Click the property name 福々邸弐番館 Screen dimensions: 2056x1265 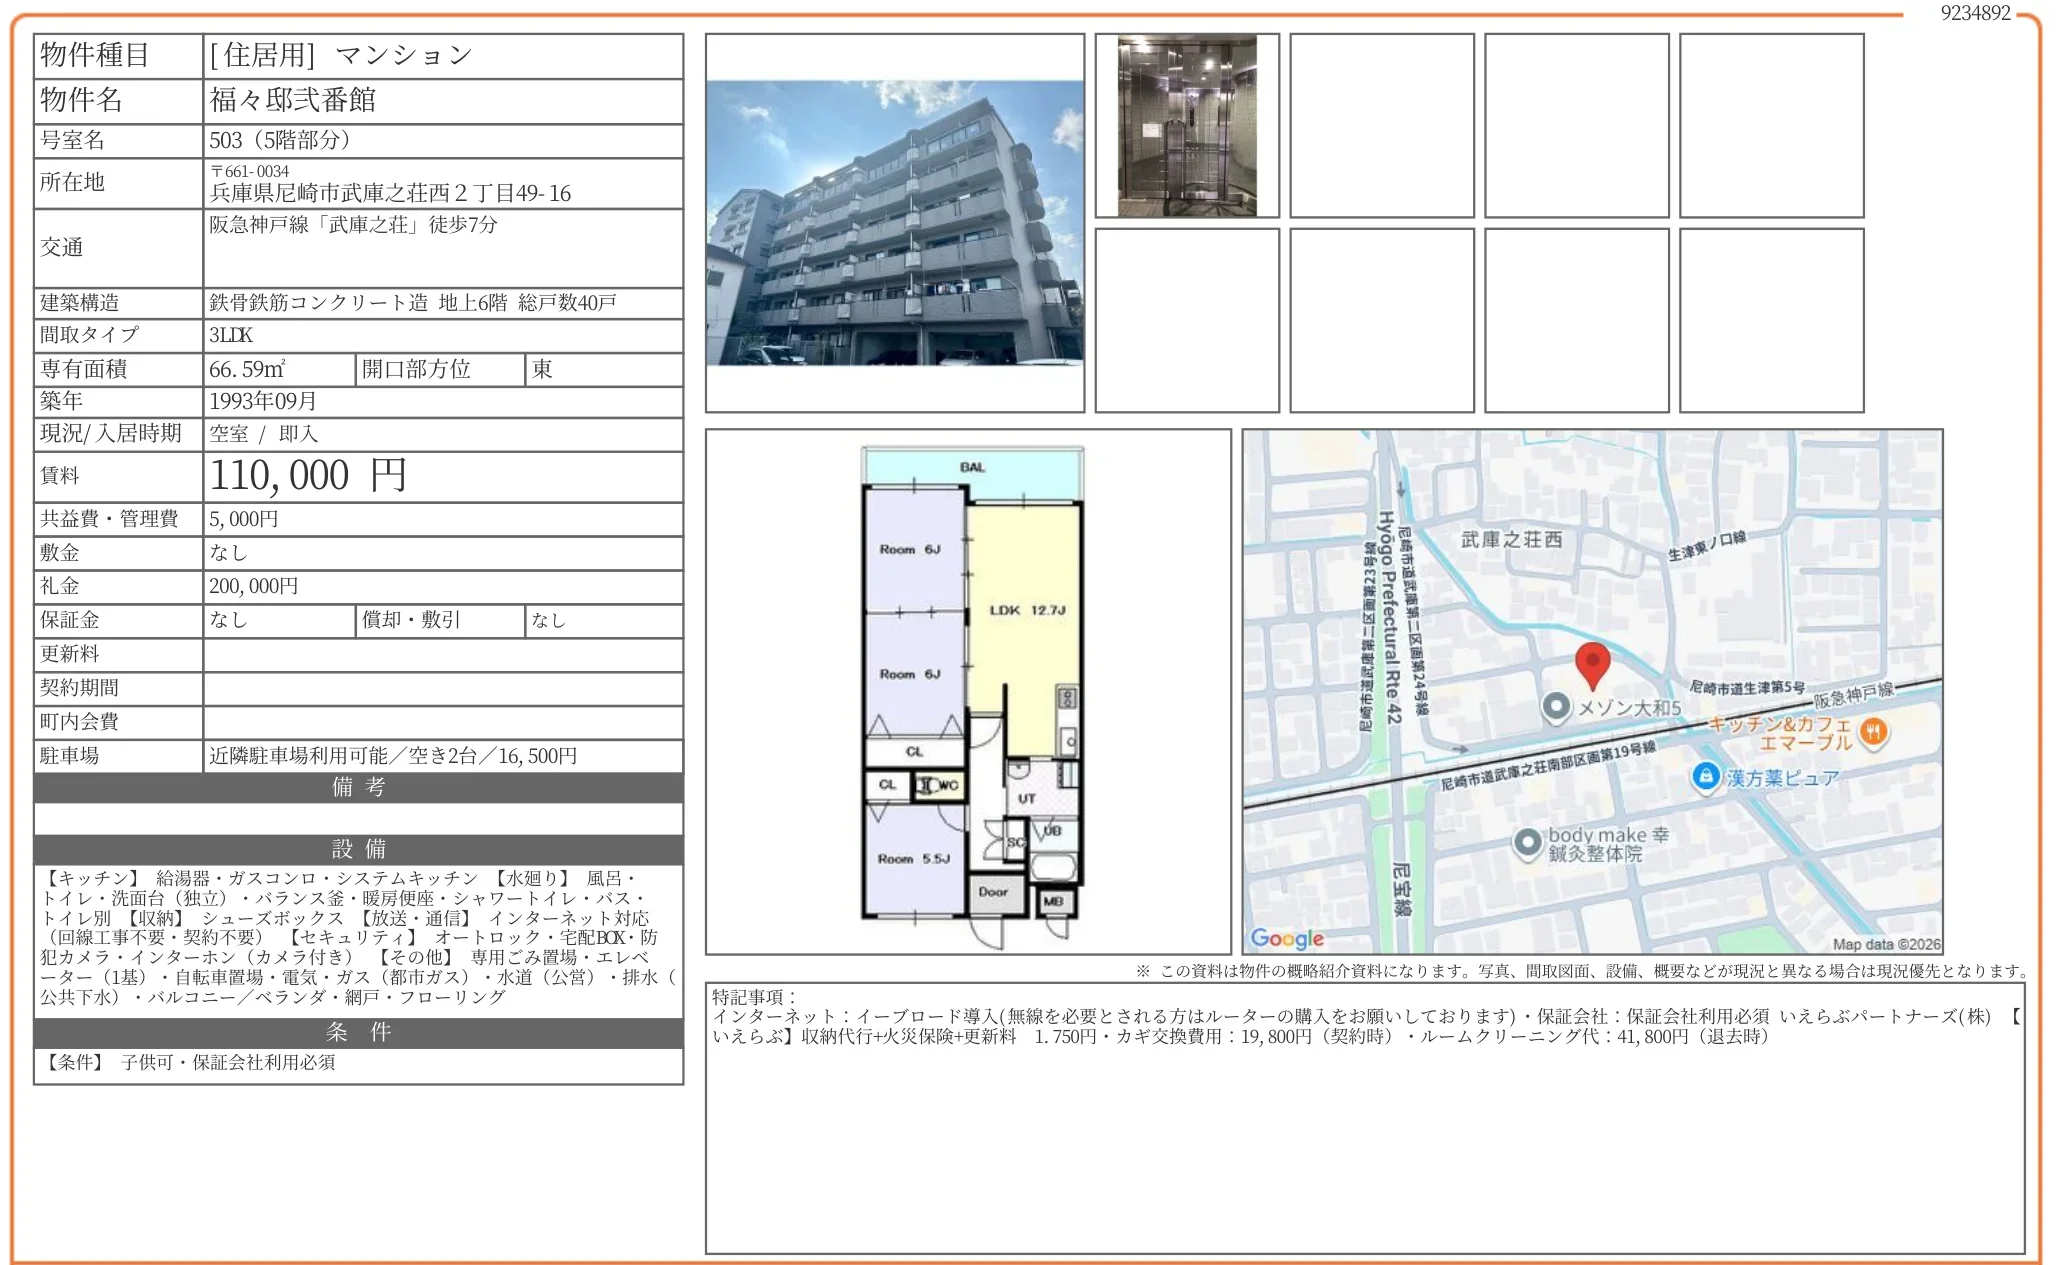coord(293,100)
